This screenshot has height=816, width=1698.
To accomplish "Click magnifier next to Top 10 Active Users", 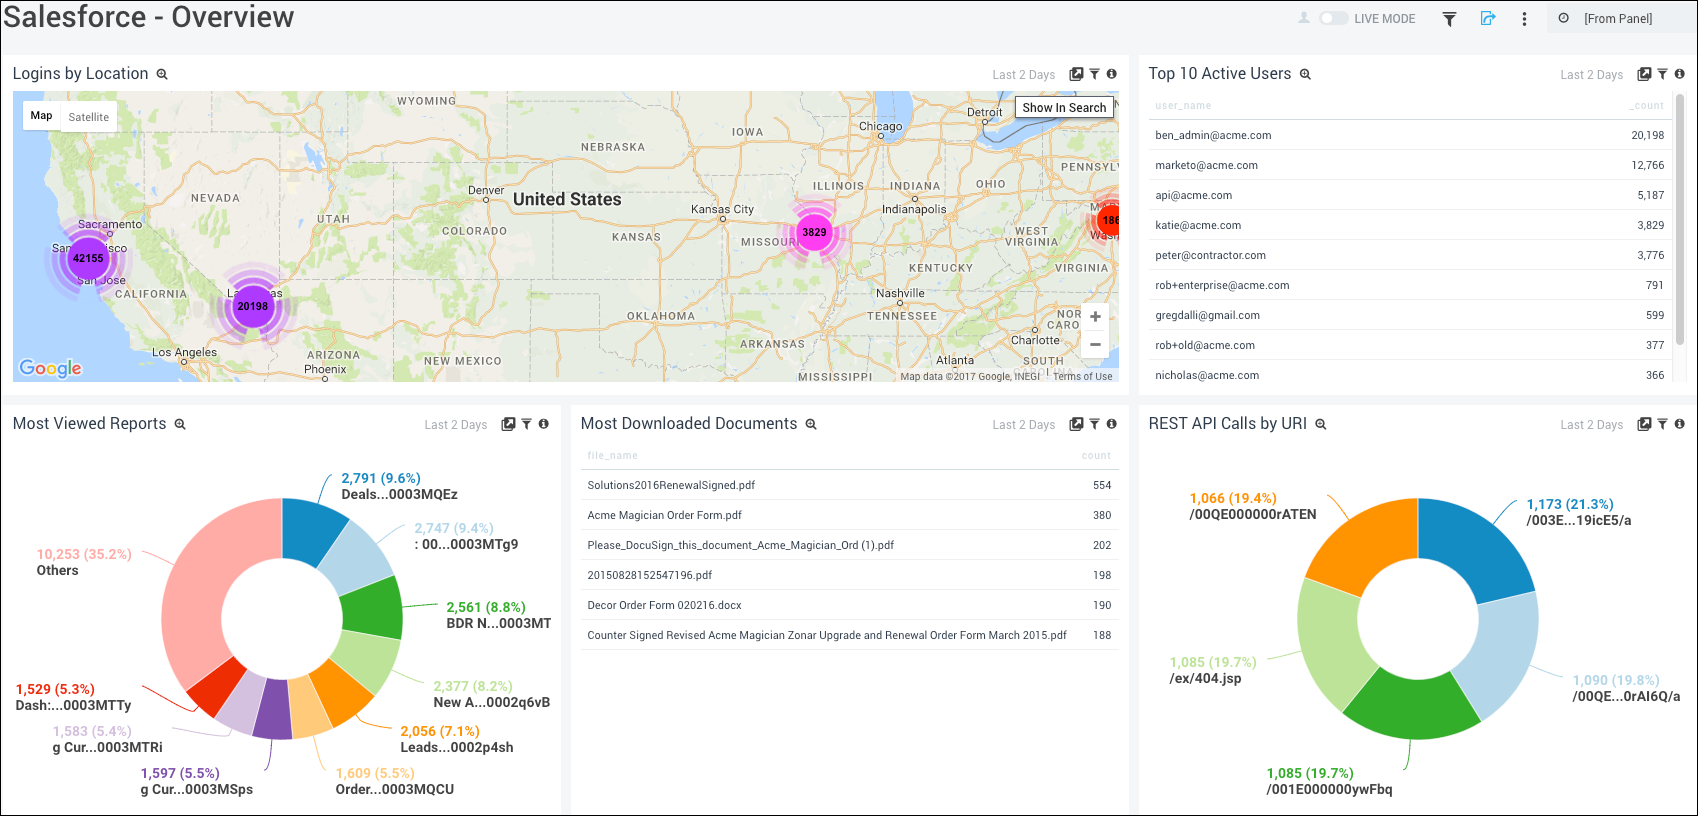I will 1305,74.
